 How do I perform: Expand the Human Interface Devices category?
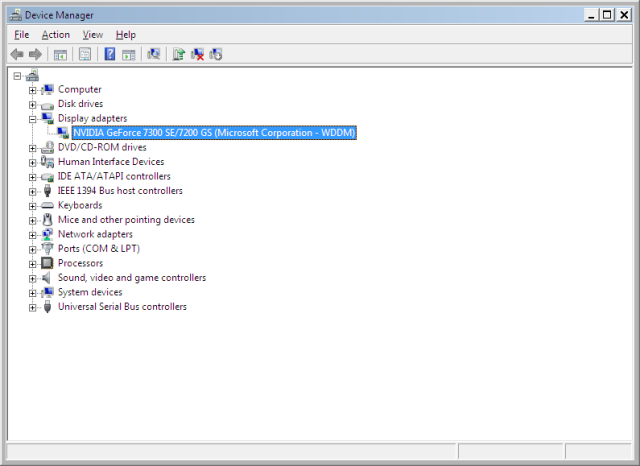coord(32,163)
